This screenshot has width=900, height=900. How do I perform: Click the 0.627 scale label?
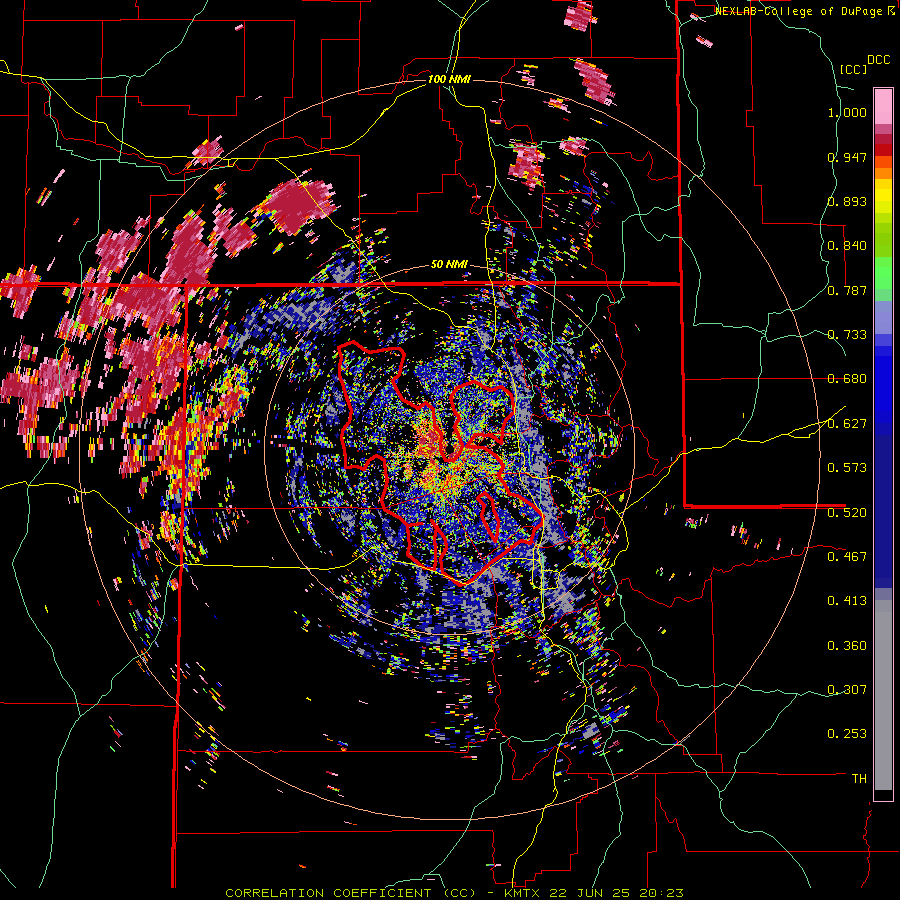pos(847,423)
